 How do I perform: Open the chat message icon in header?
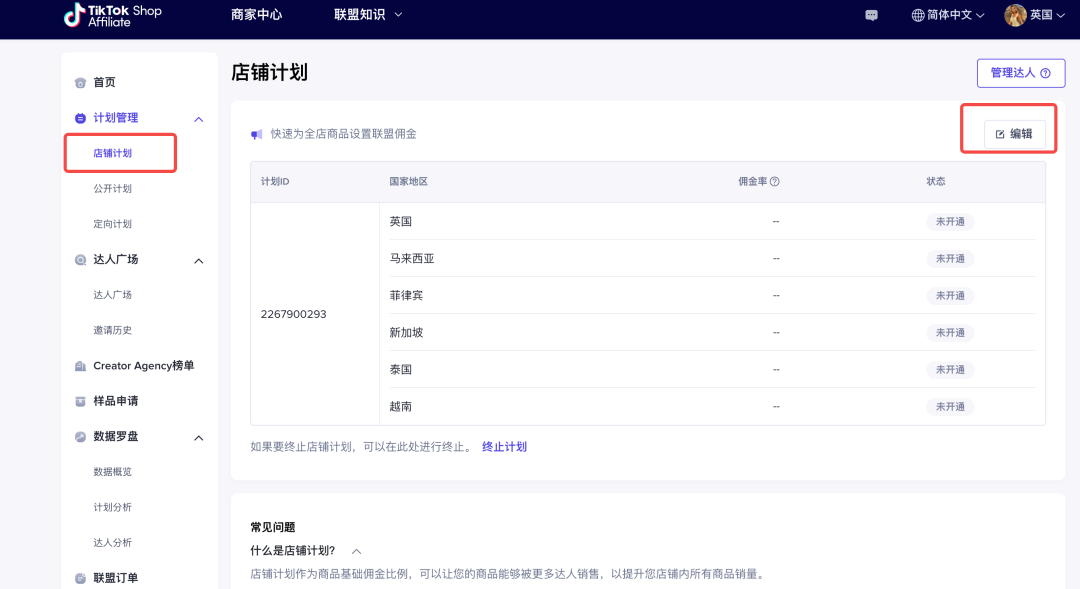click(x=872, y=15)
